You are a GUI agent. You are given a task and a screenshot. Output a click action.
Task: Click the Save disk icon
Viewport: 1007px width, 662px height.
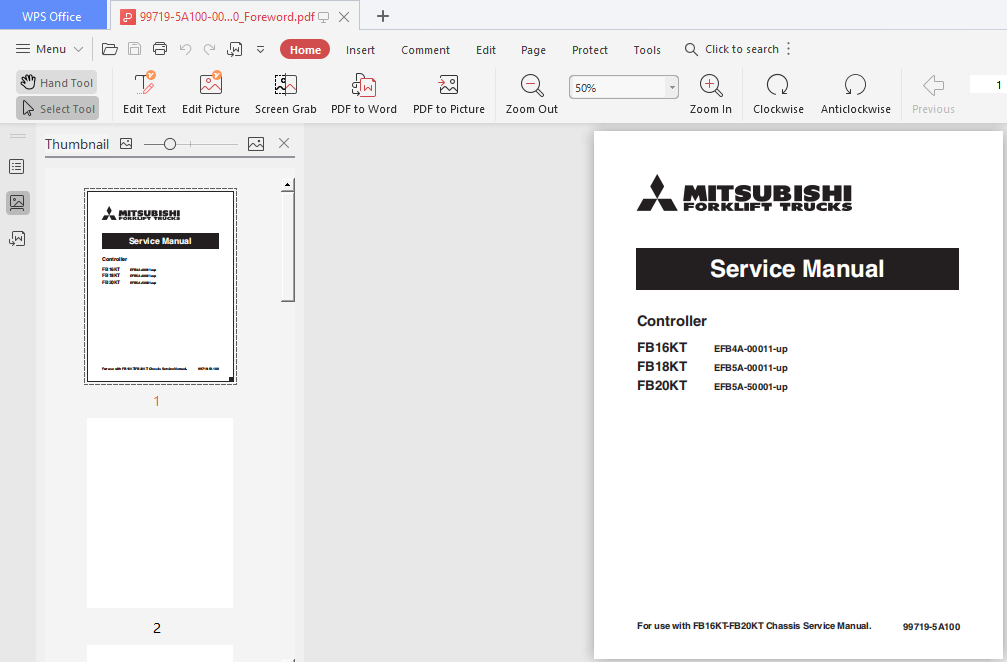134,49
